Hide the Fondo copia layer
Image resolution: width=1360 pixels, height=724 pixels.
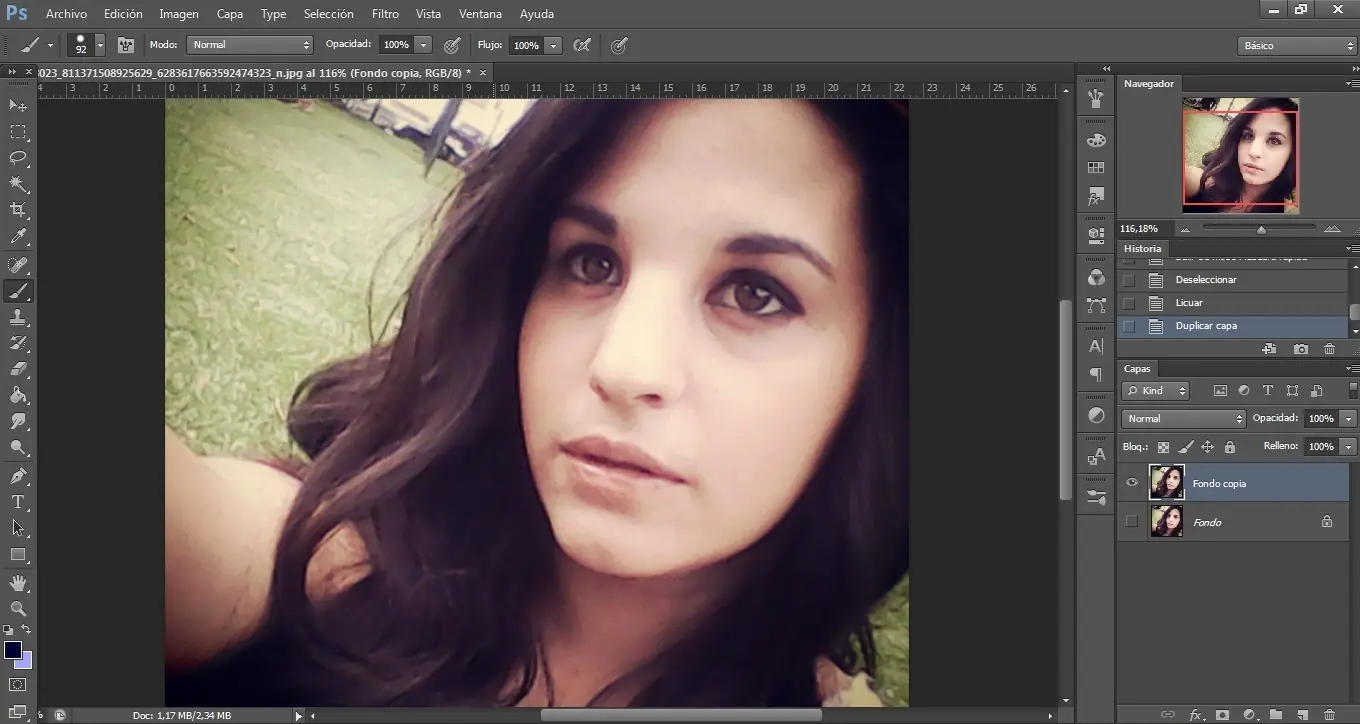point(1132,483)
